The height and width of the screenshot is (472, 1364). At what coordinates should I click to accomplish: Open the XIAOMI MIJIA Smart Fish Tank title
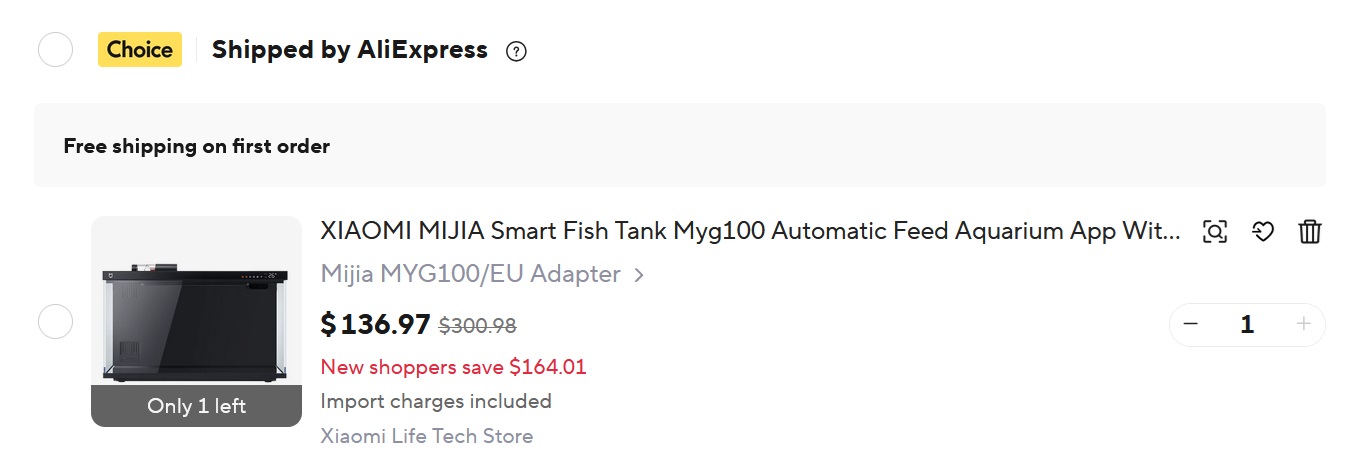click(750, 232)
